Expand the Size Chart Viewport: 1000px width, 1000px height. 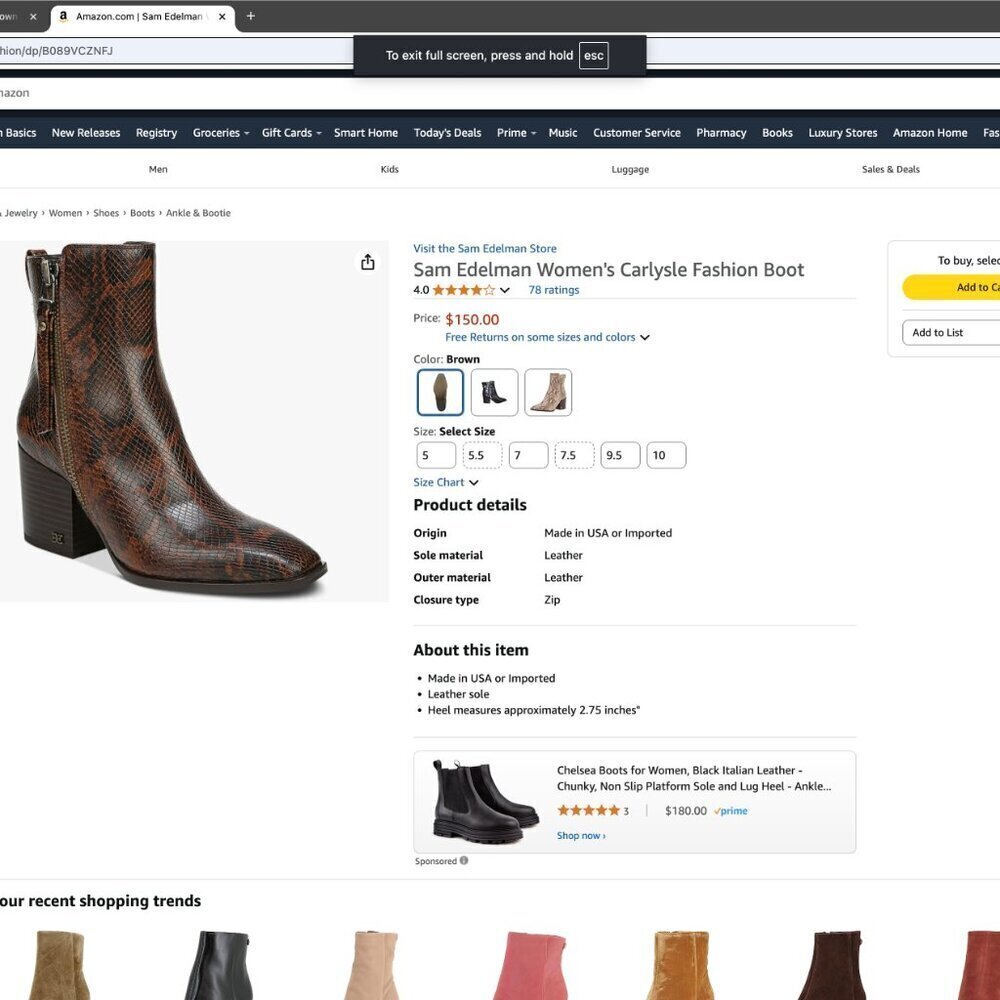point(446,482)
